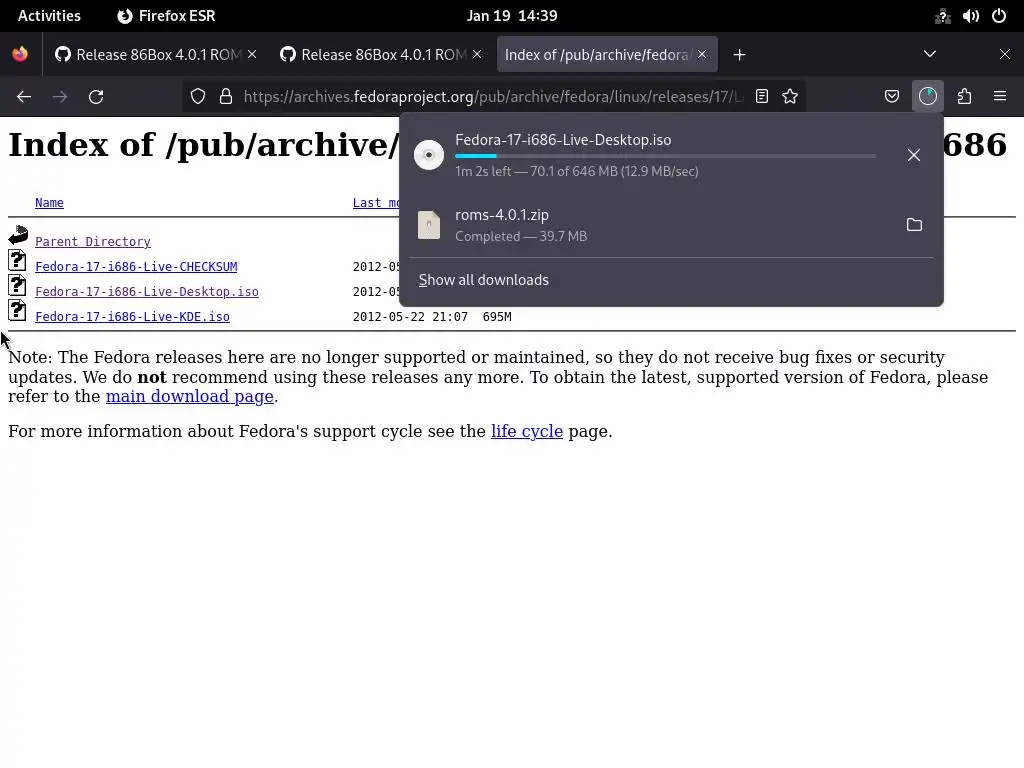The height and width of the screenshot is (768, 1024).
Task: Open the Pocket save icon
Action: pos(891,97)
